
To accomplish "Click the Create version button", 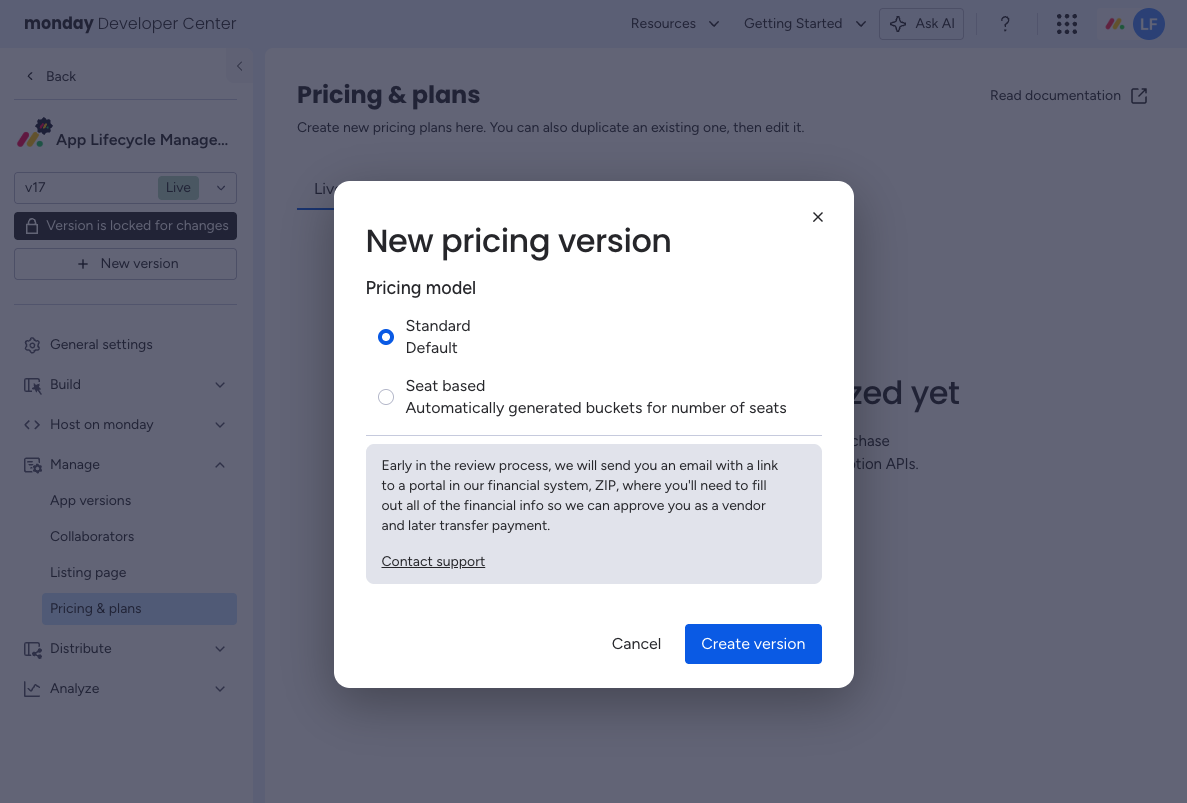I will tap(753, 644).
